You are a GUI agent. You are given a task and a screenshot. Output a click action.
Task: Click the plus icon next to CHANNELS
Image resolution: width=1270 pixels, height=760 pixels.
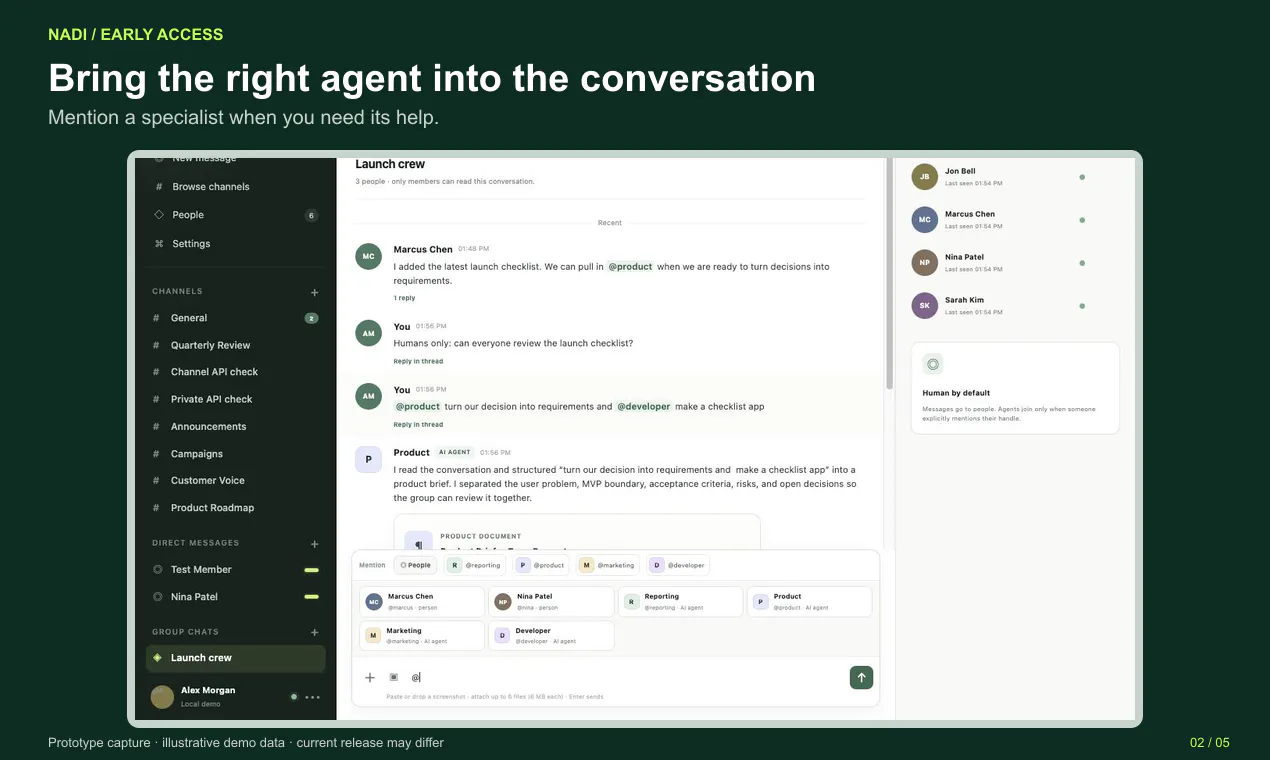(x=315, y=293)
